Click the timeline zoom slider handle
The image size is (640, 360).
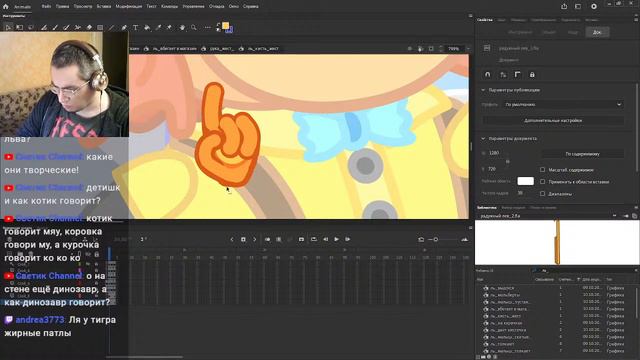436,240
